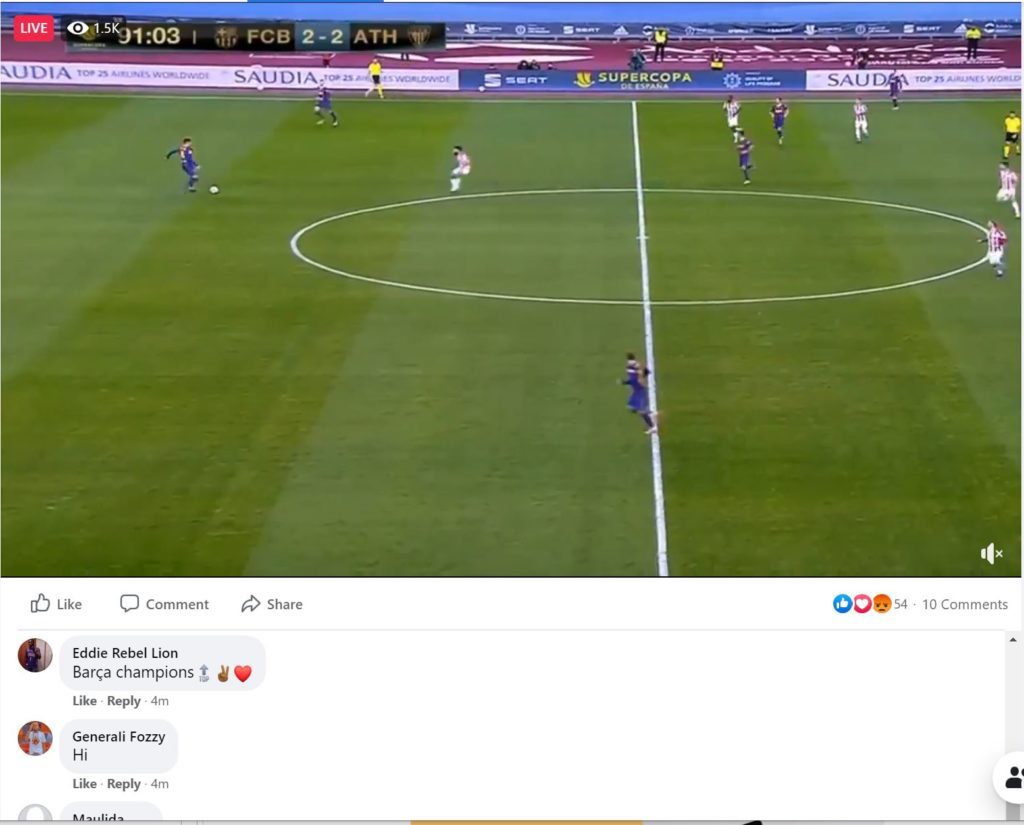The width and height of the screenshot is (1024, 825).
Task: Open Generali Fozzy's profile picture
Action: 35,738
